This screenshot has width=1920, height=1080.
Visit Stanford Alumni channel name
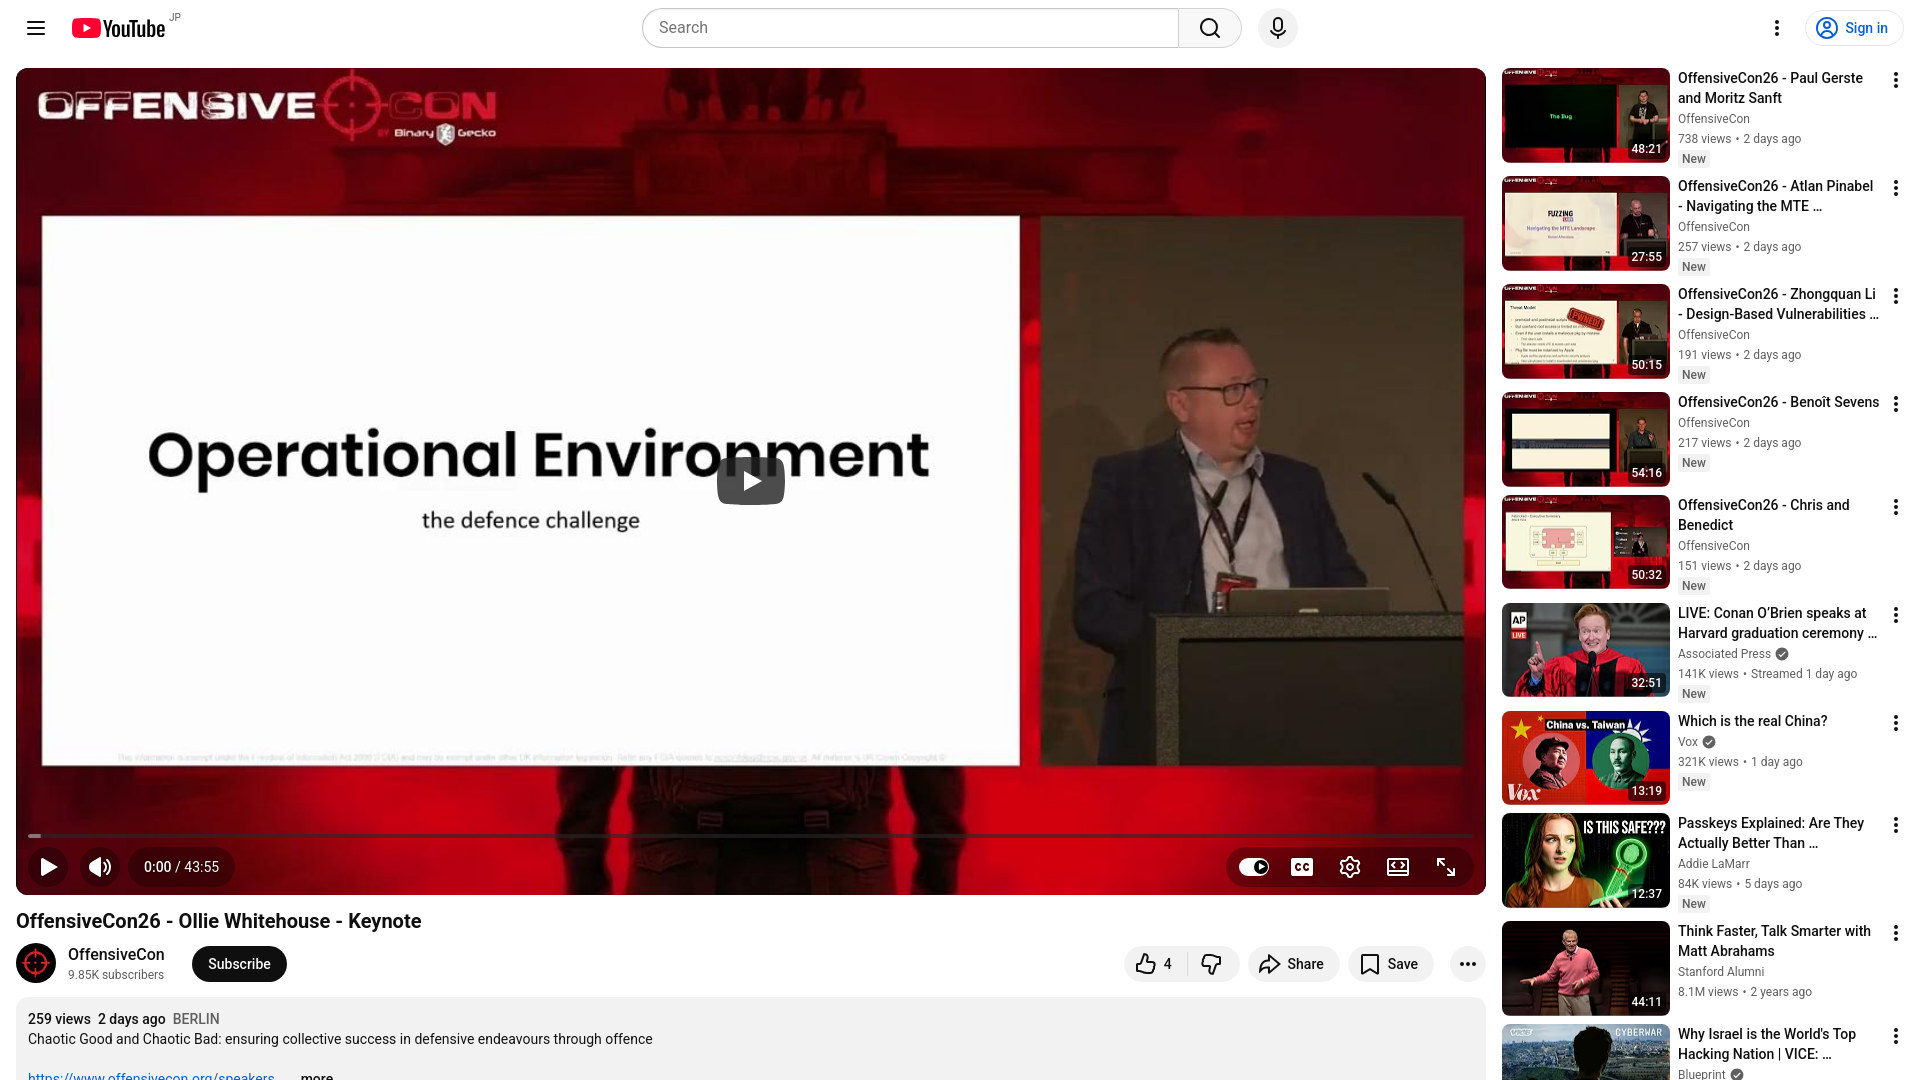point(1721,972)
